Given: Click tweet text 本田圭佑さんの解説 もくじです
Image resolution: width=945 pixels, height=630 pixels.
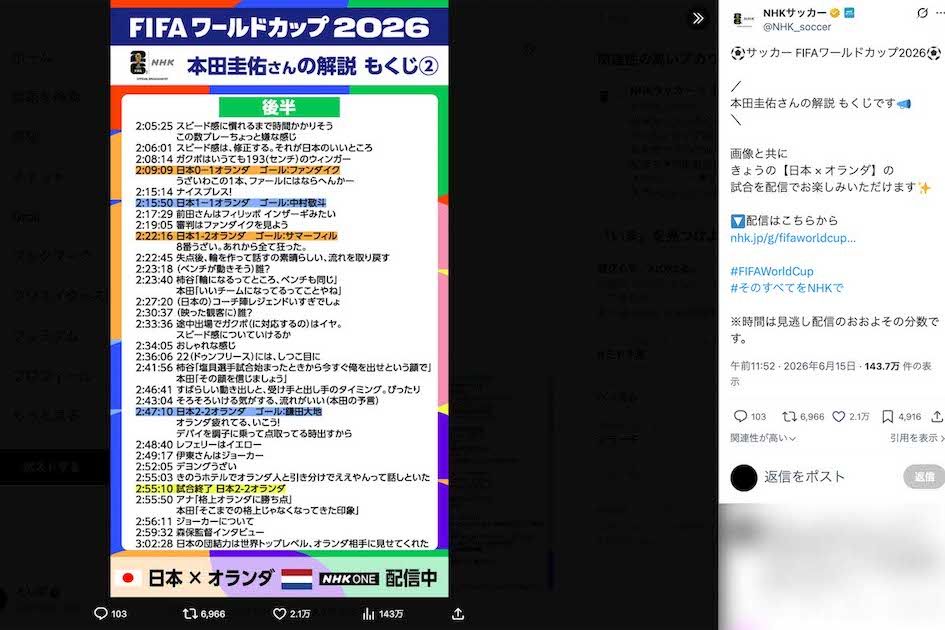Looking at the screenshot, I should (x=812, y=103).
